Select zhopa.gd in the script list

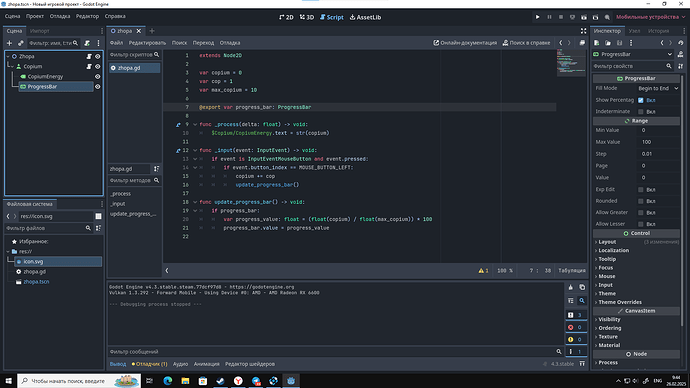click(135, 68)
